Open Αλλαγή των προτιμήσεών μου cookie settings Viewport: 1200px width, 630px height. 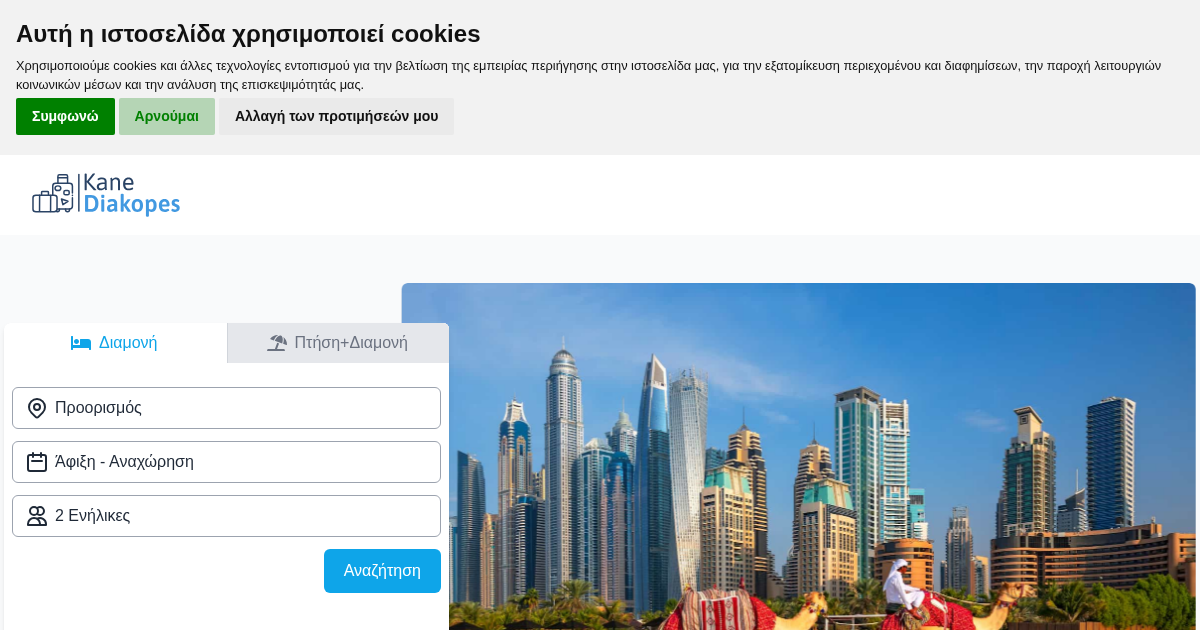point(336,116)
